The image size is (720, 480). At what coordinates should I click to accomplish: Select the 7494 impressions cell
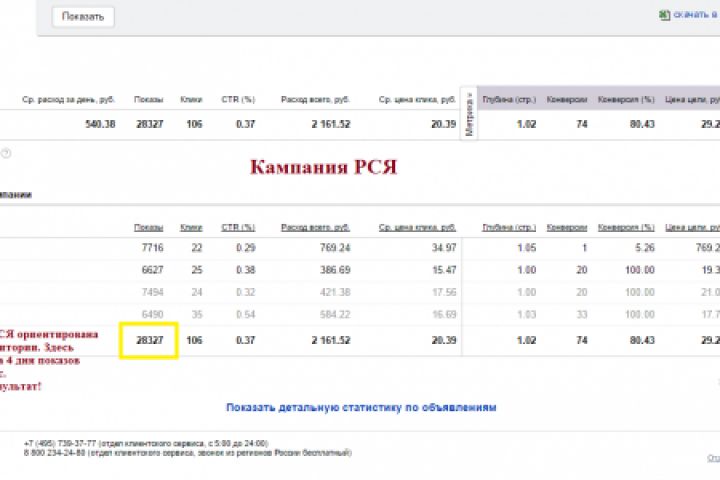click(152, 292)
